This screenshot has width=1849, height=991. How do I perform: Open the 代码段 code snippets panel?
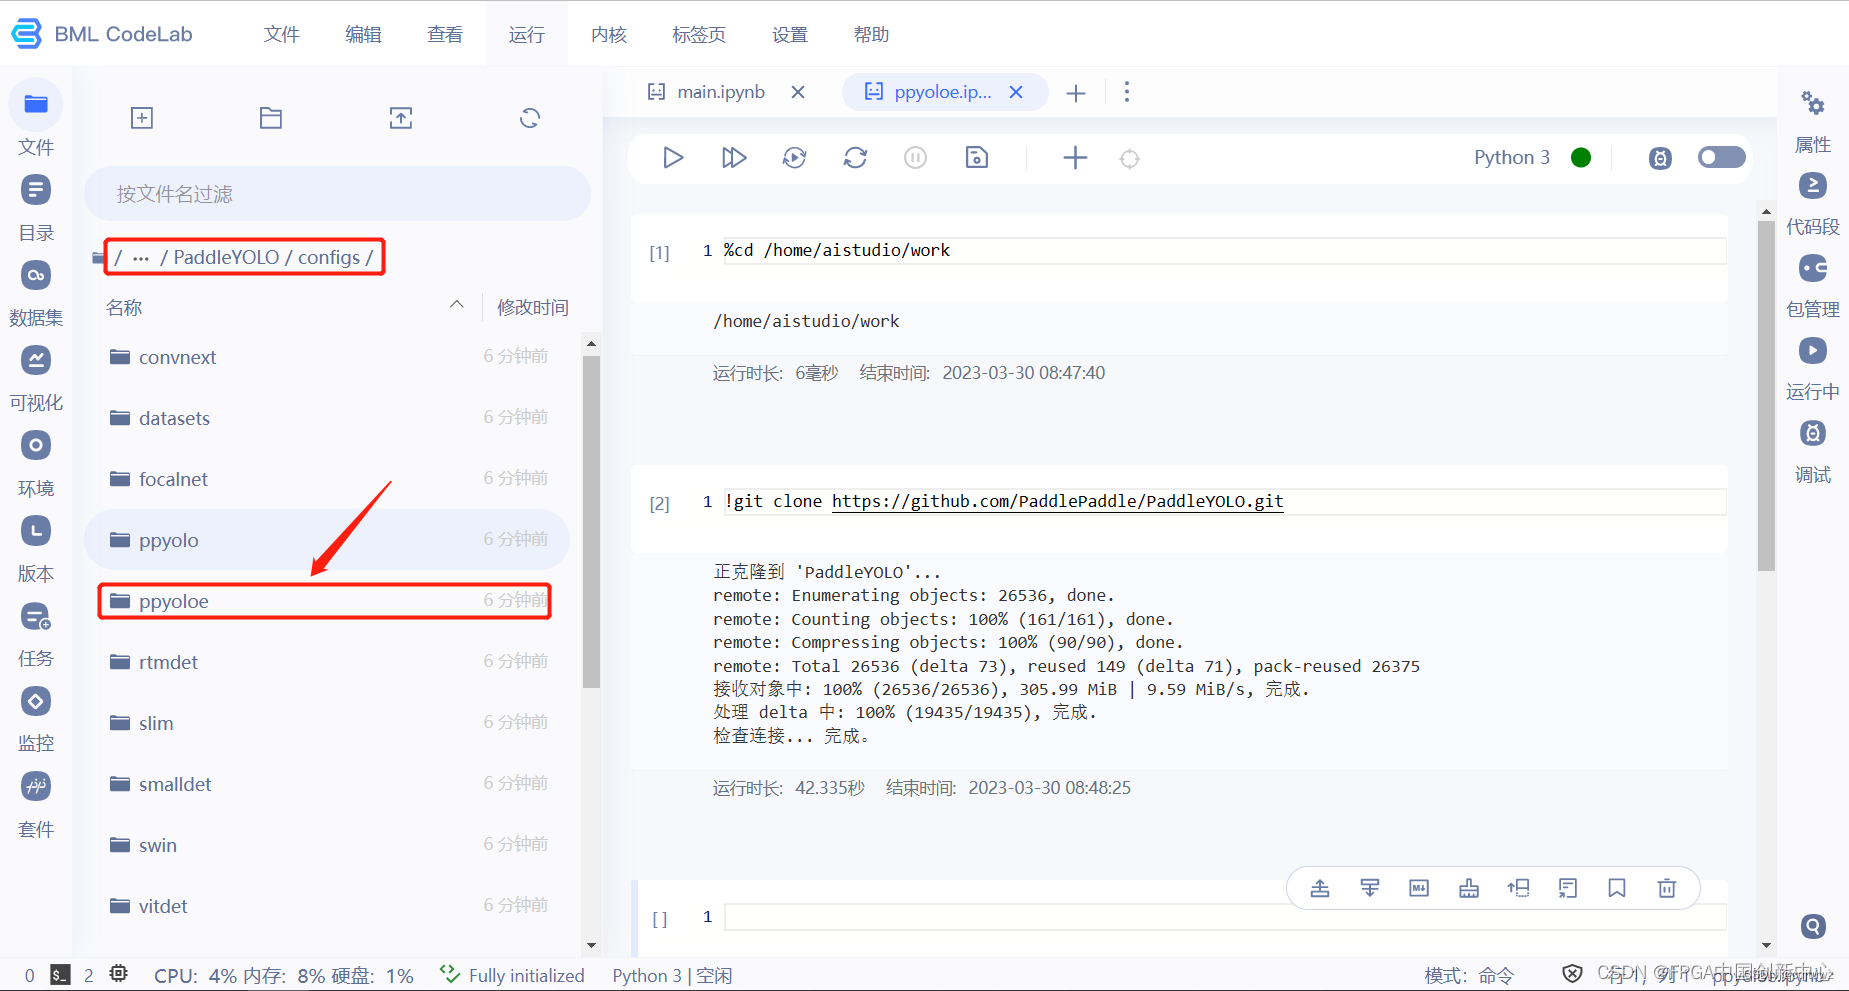[1813, 203]
